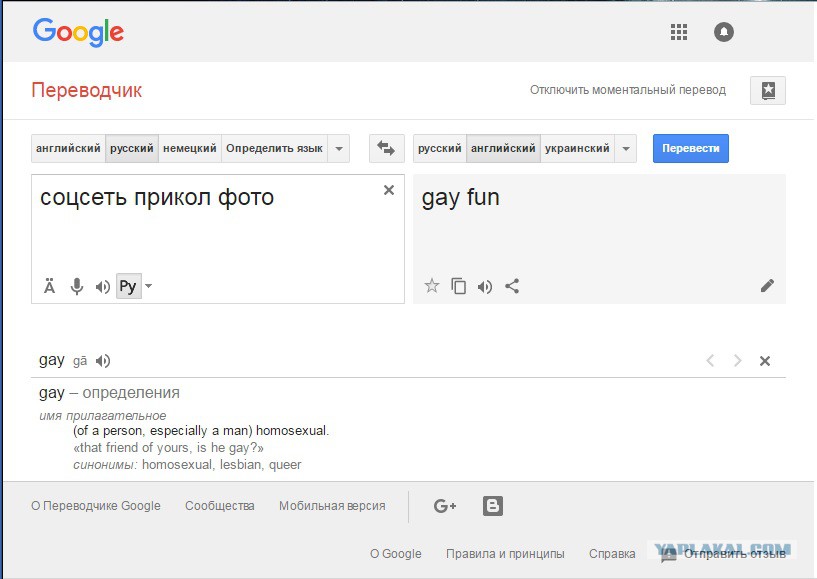The height and width of the screenshot is (579, 817).
Task: Open the Переводчик title link
Action: coord(86,90)
